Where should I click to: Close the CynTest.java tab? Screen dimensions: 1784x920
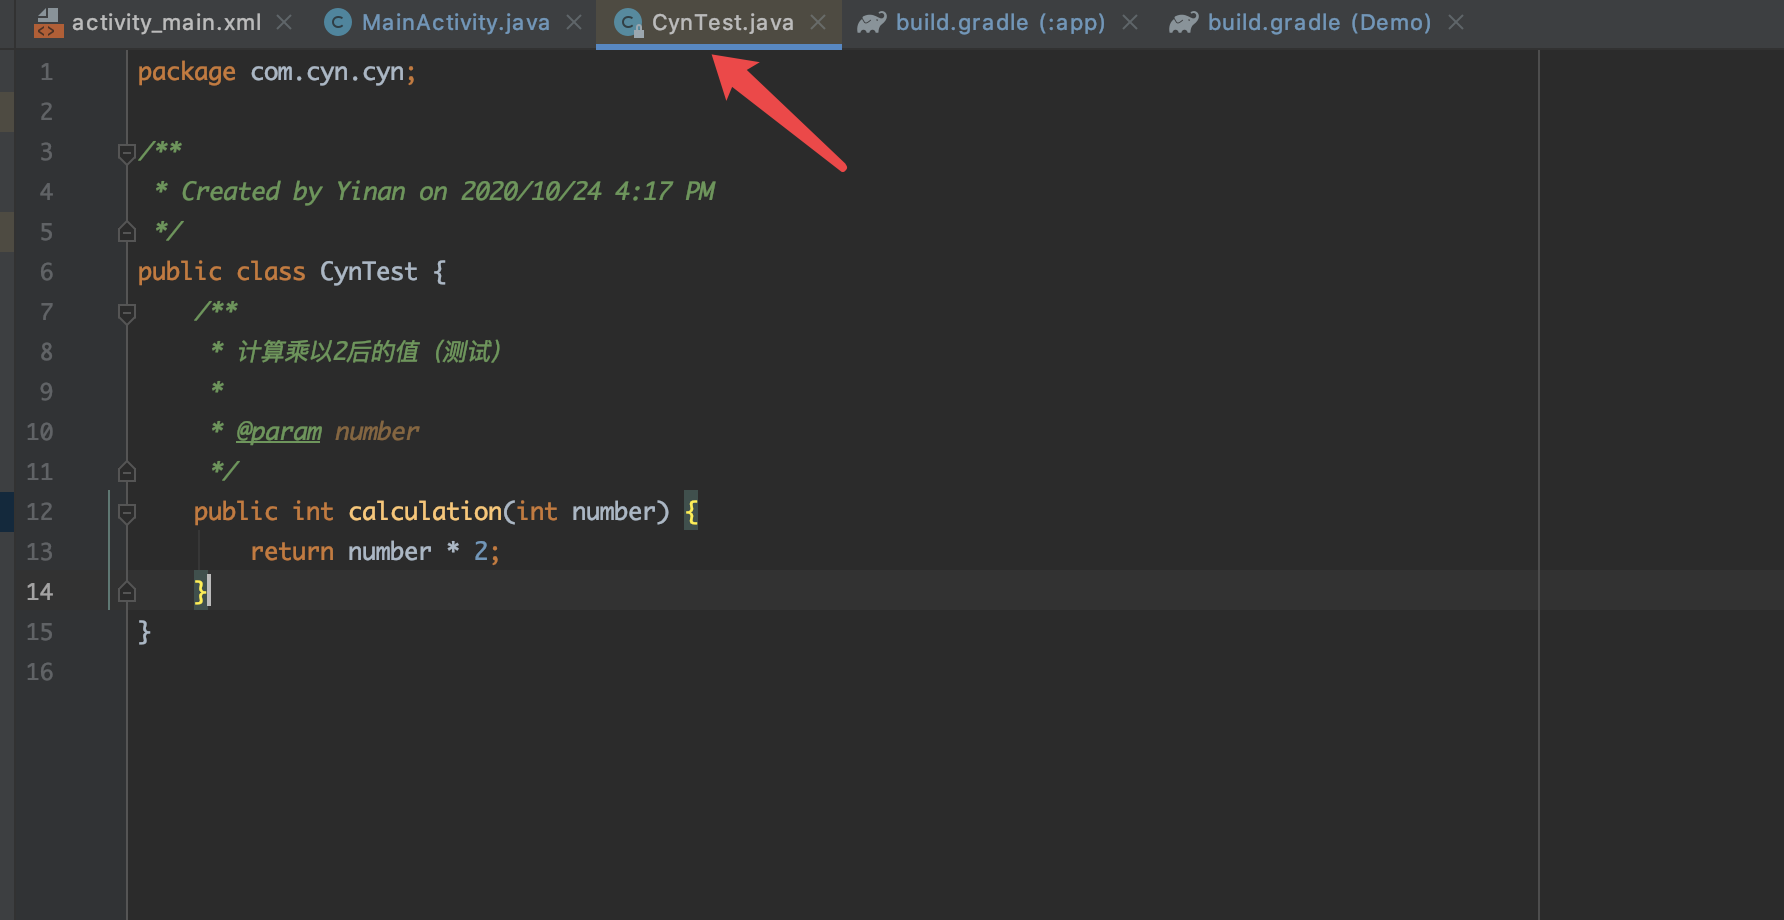pos(818,22)
